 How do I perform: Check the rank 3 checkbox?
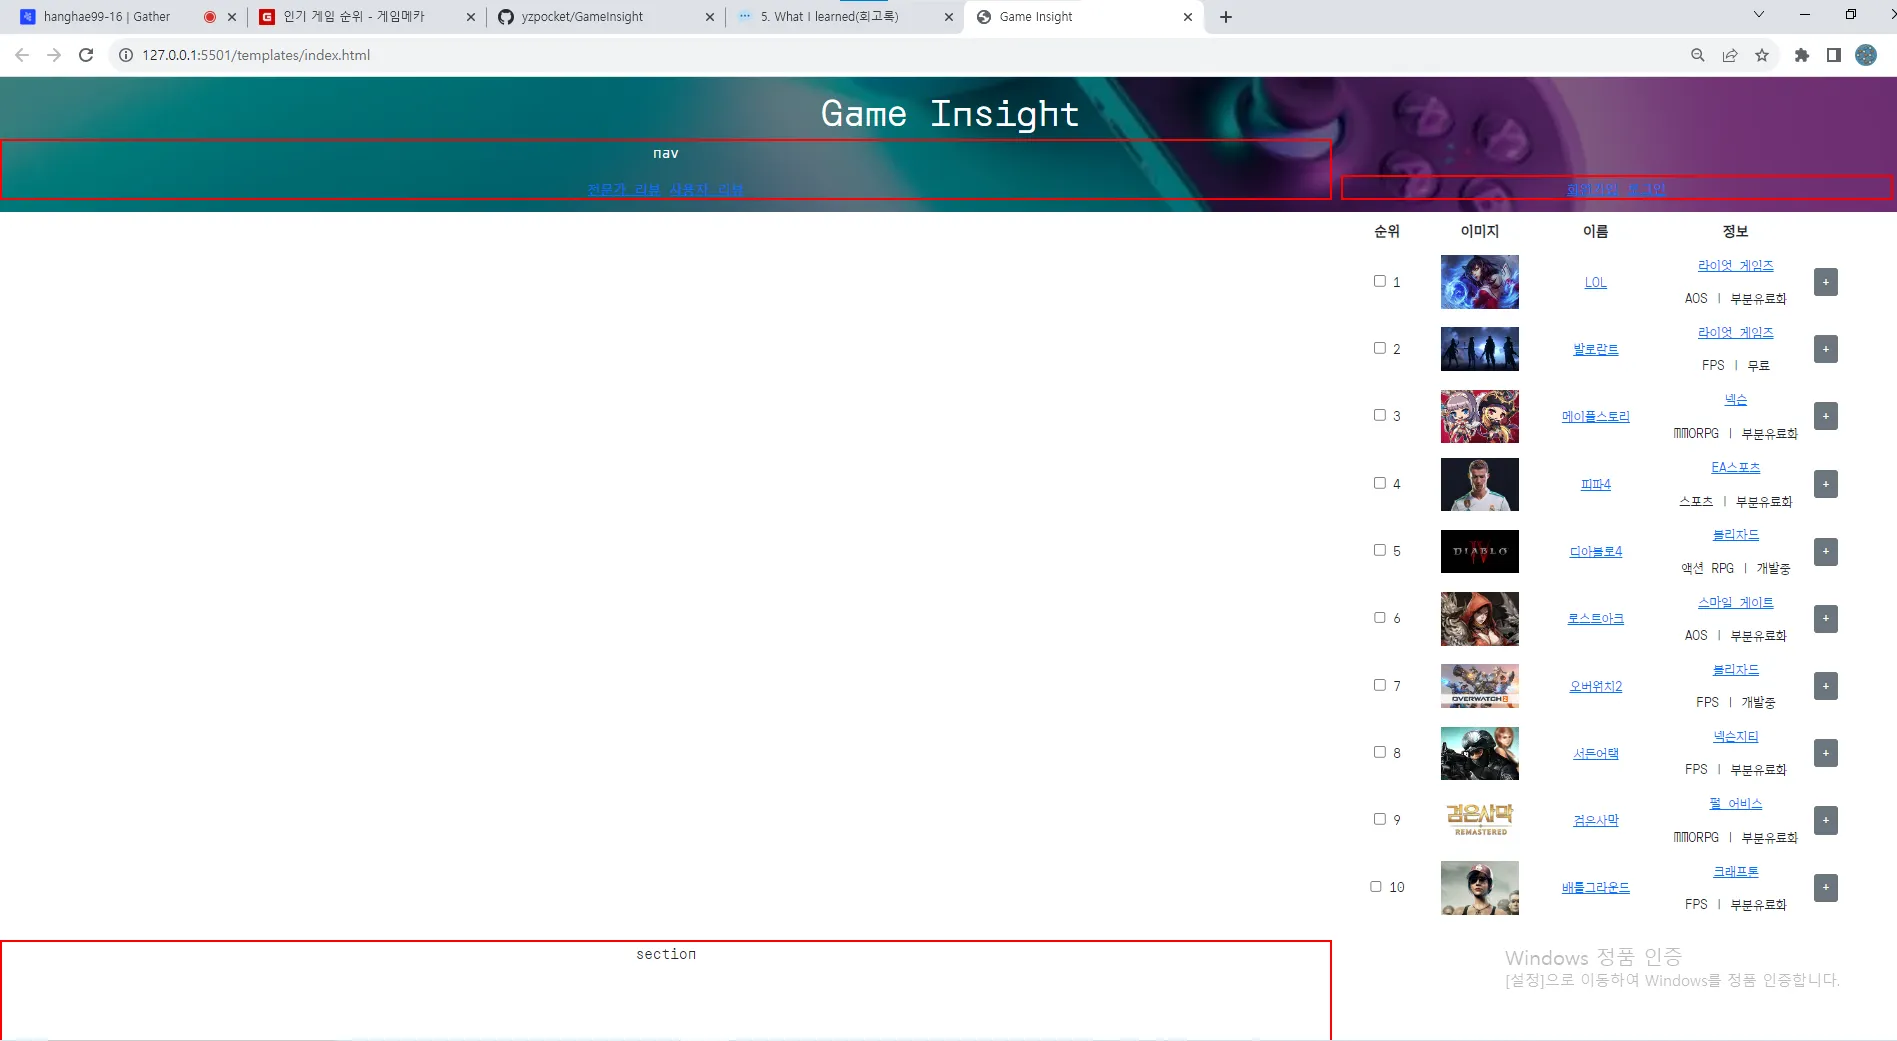click(1380, 415)
